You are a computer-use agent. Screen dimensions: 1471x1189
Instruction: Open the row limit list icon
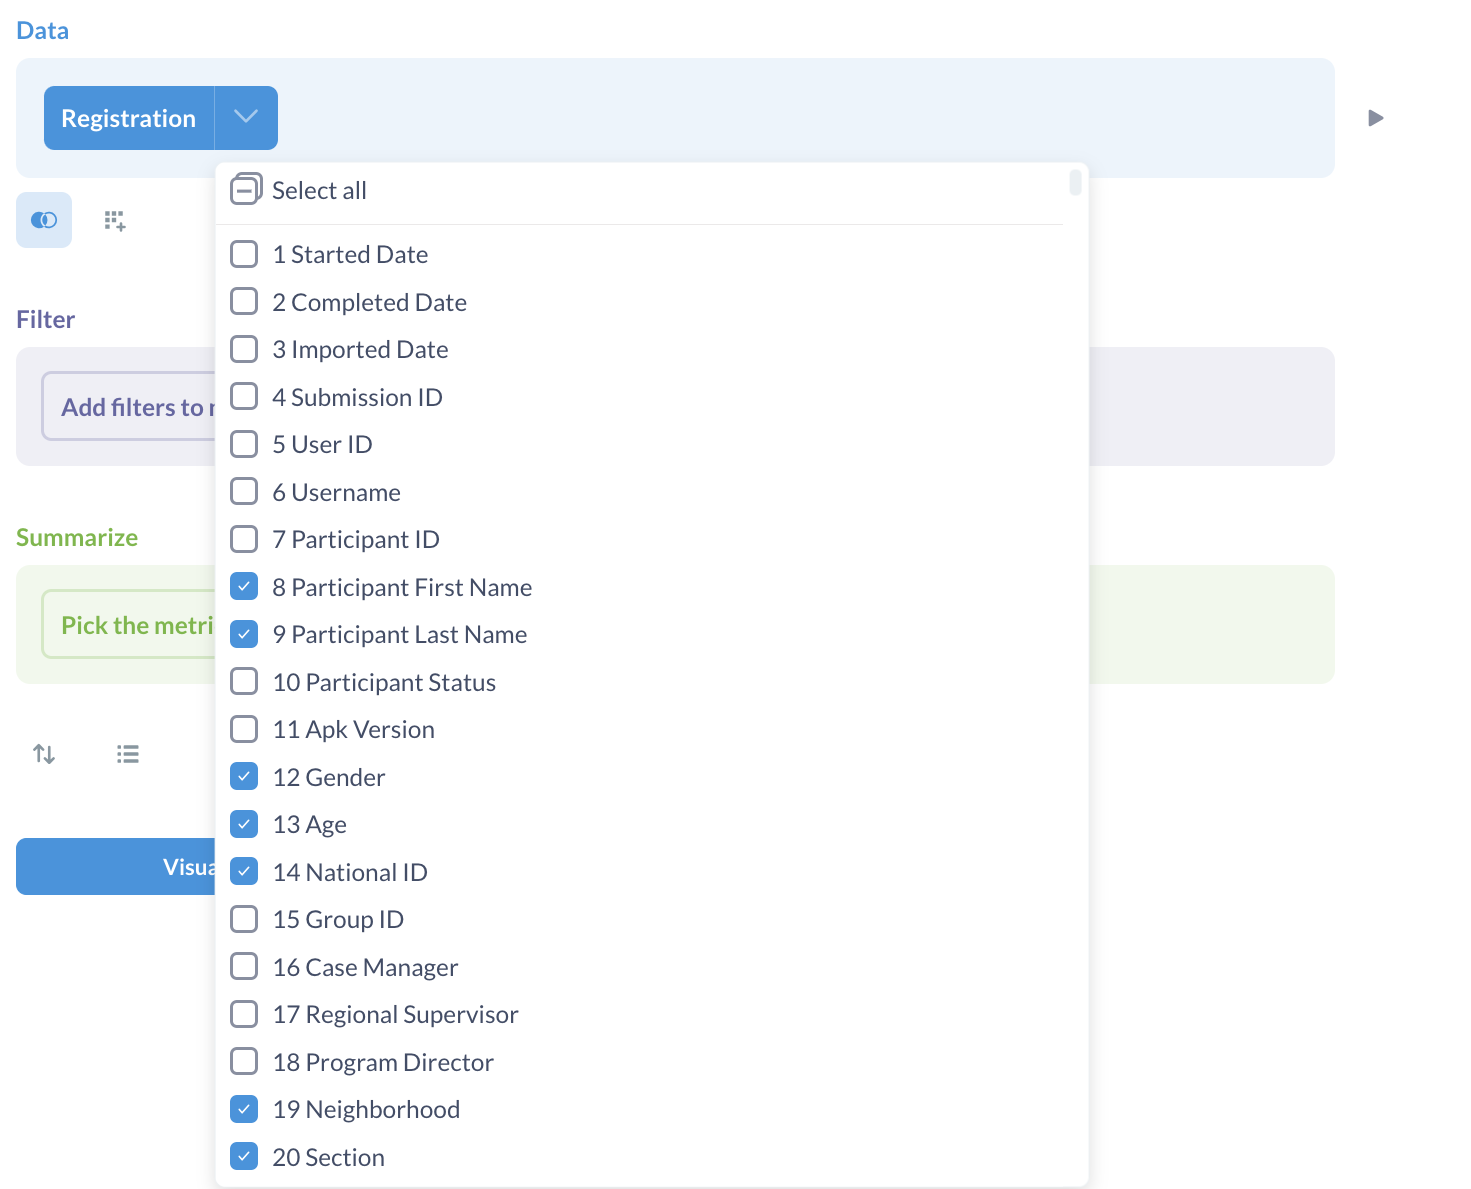(x=127, y=753)
